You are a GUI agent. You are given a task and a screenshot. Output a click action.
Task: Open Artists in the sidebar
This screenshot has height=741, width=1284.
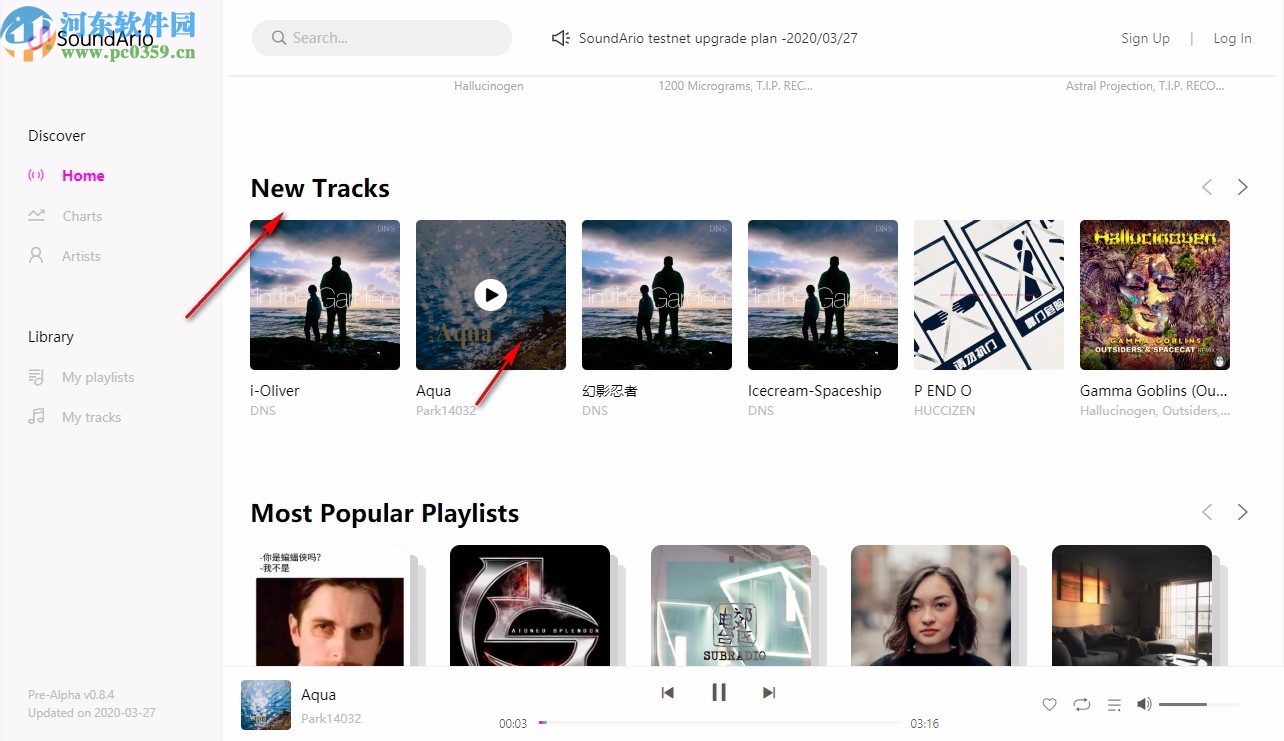(81, 256)
